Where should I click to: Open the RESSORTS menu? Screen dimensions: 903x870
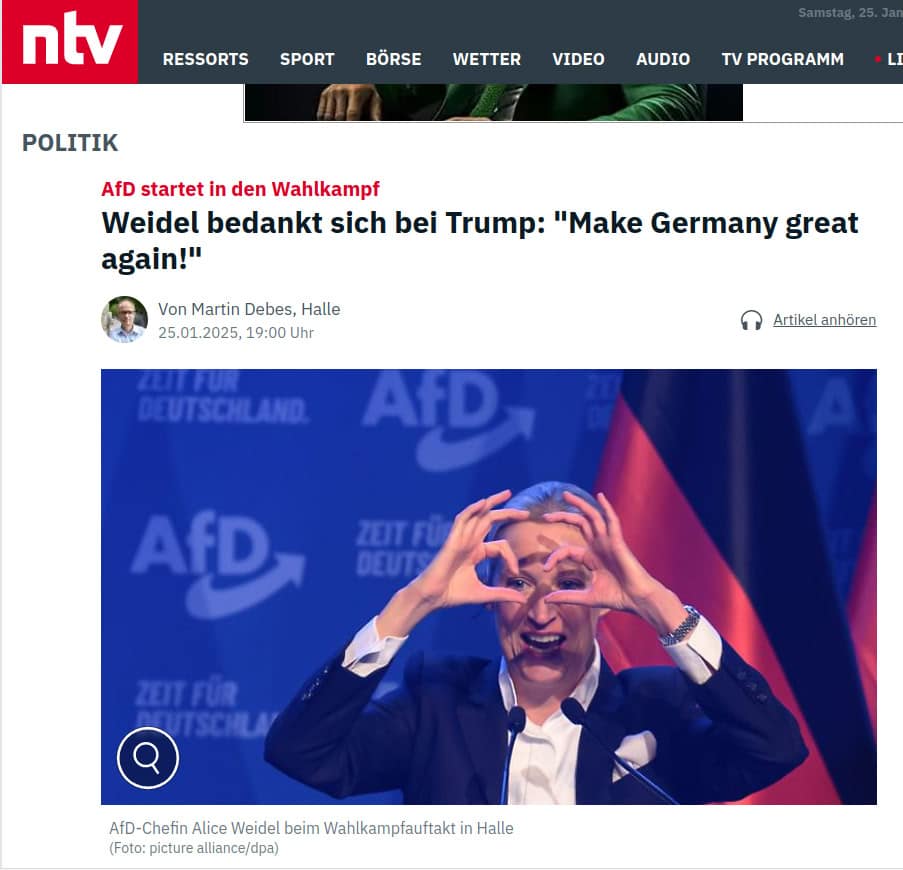206,59
